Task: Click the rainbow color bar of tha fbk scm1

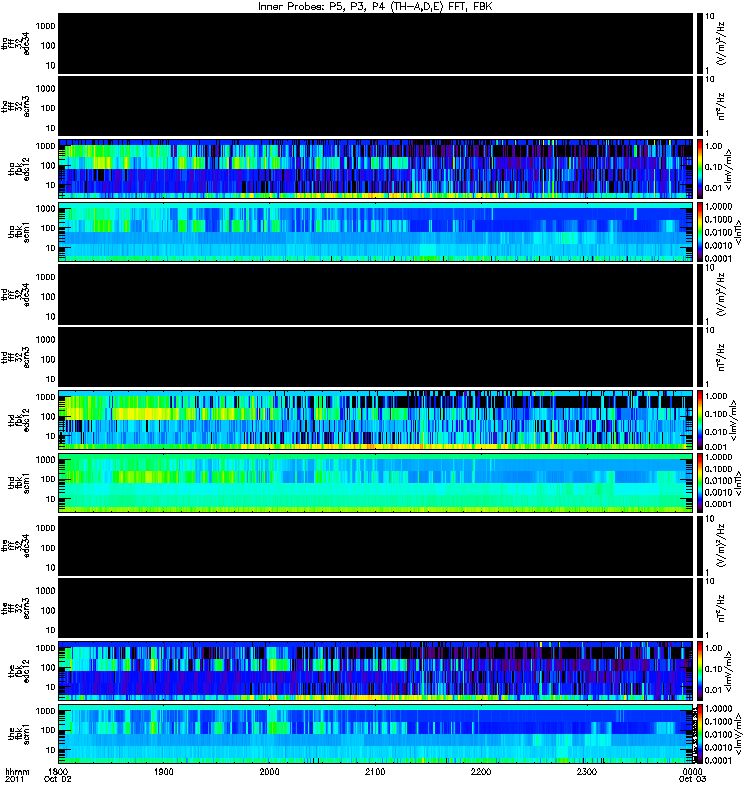Action: pos(700,232)
